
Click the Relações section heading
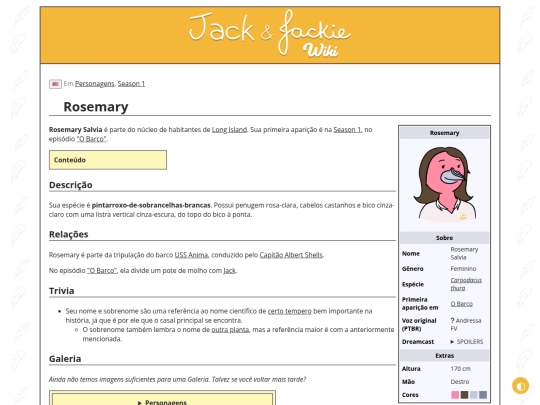coord(69,235)
